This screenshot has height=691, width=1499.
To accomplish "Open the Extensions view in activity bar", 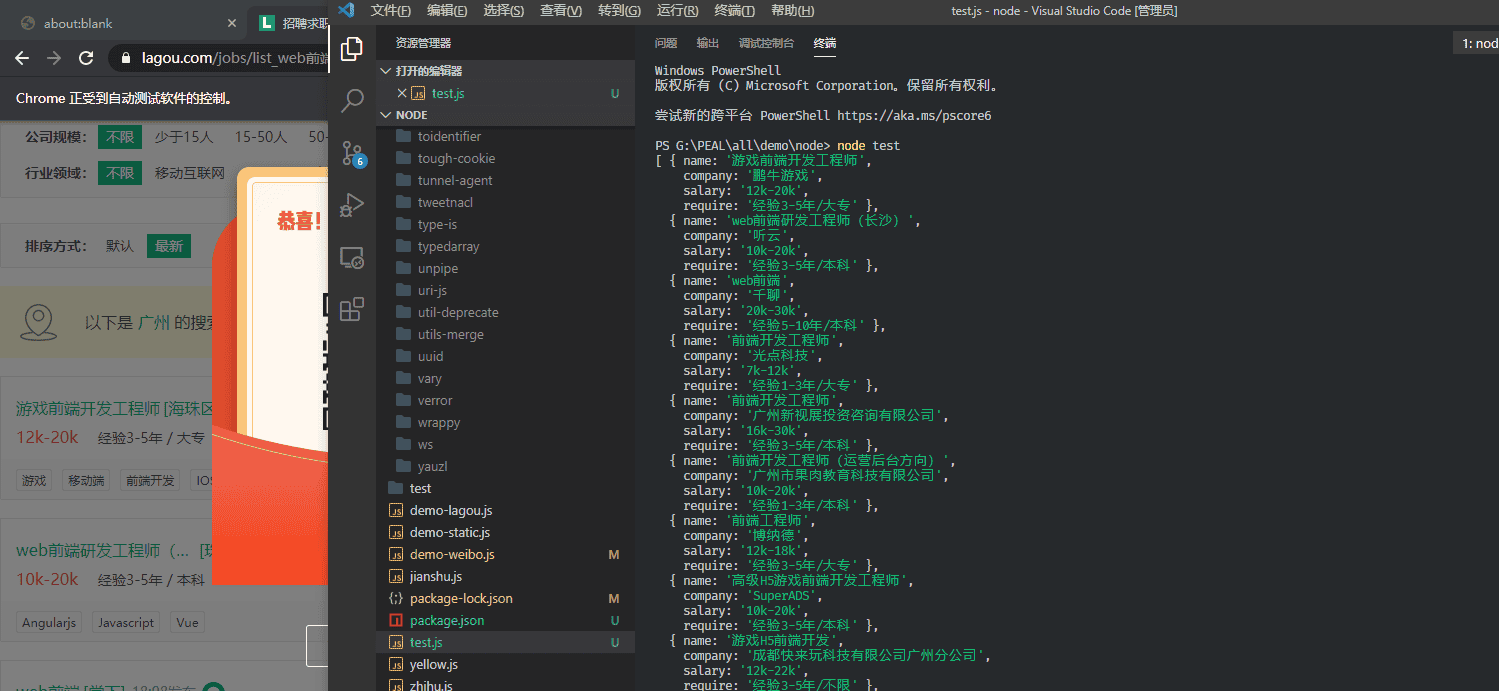I will tap(352, 309).
